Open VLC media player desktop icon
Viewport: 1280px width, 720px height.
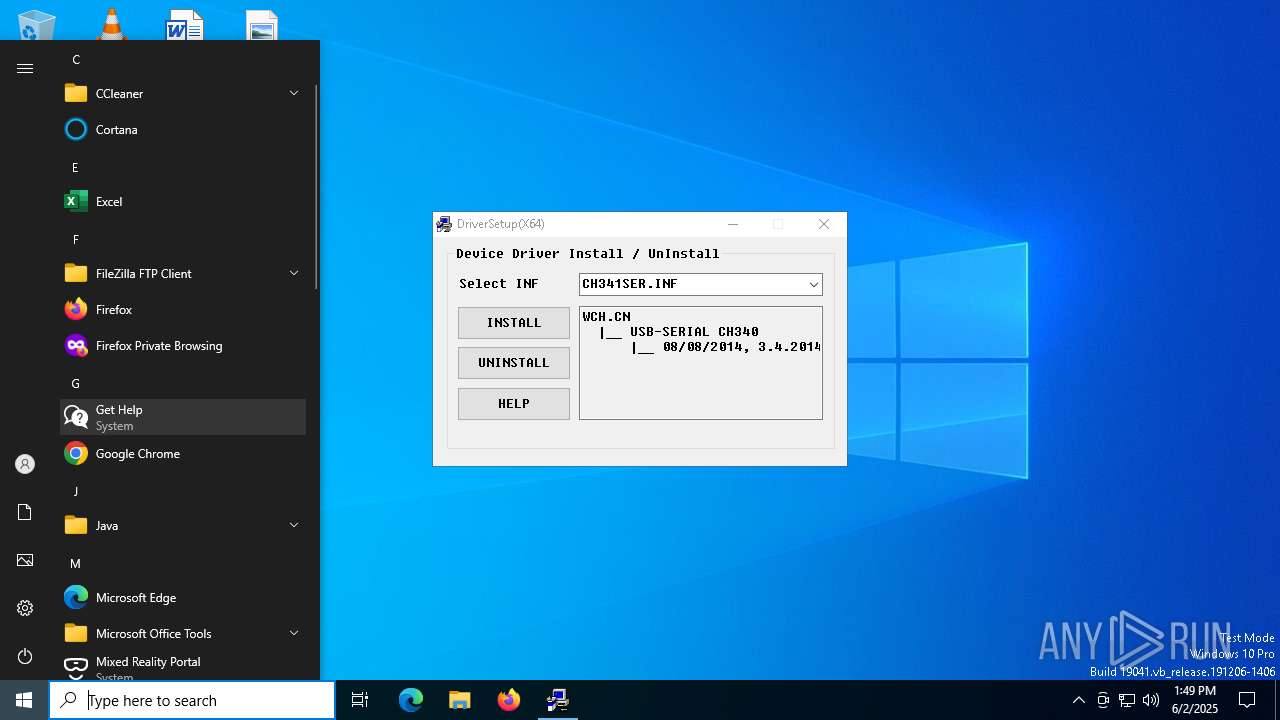coord(111,24)
